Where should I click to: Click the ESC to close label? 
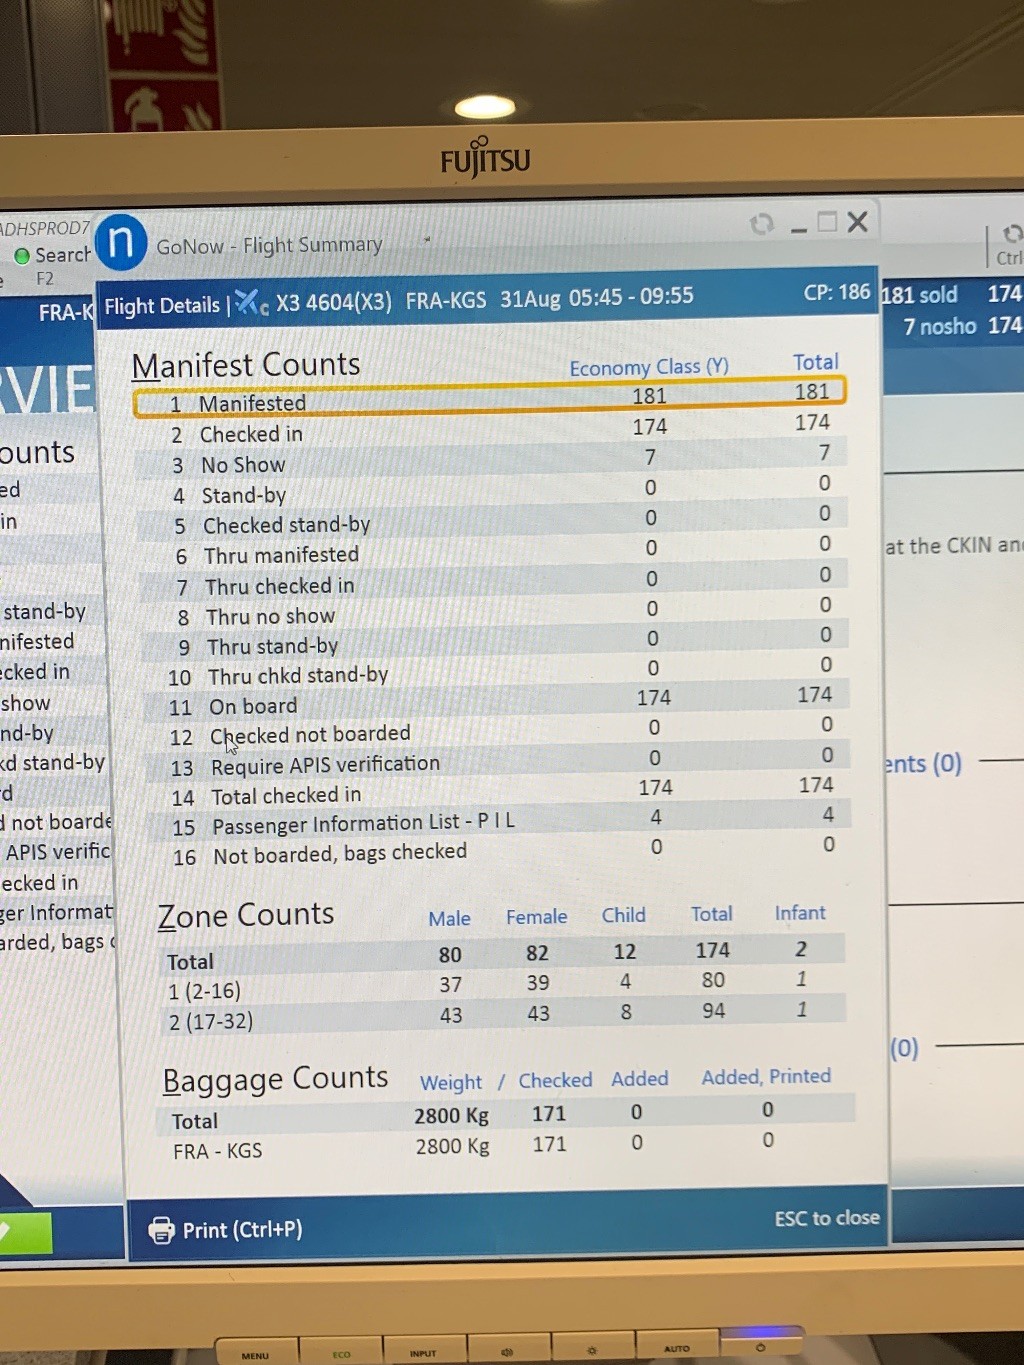pos(826,1218)
